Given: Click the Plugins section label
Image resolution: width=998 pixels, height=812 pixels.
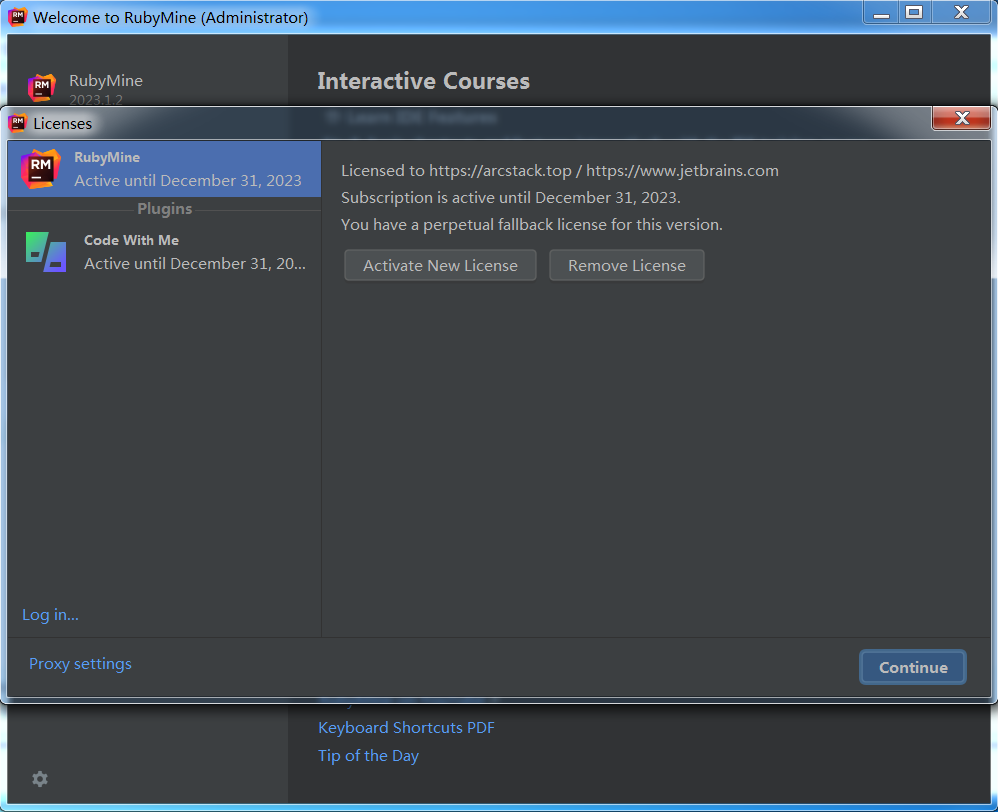Looking at the screenshot, I should tap(165, 209).
